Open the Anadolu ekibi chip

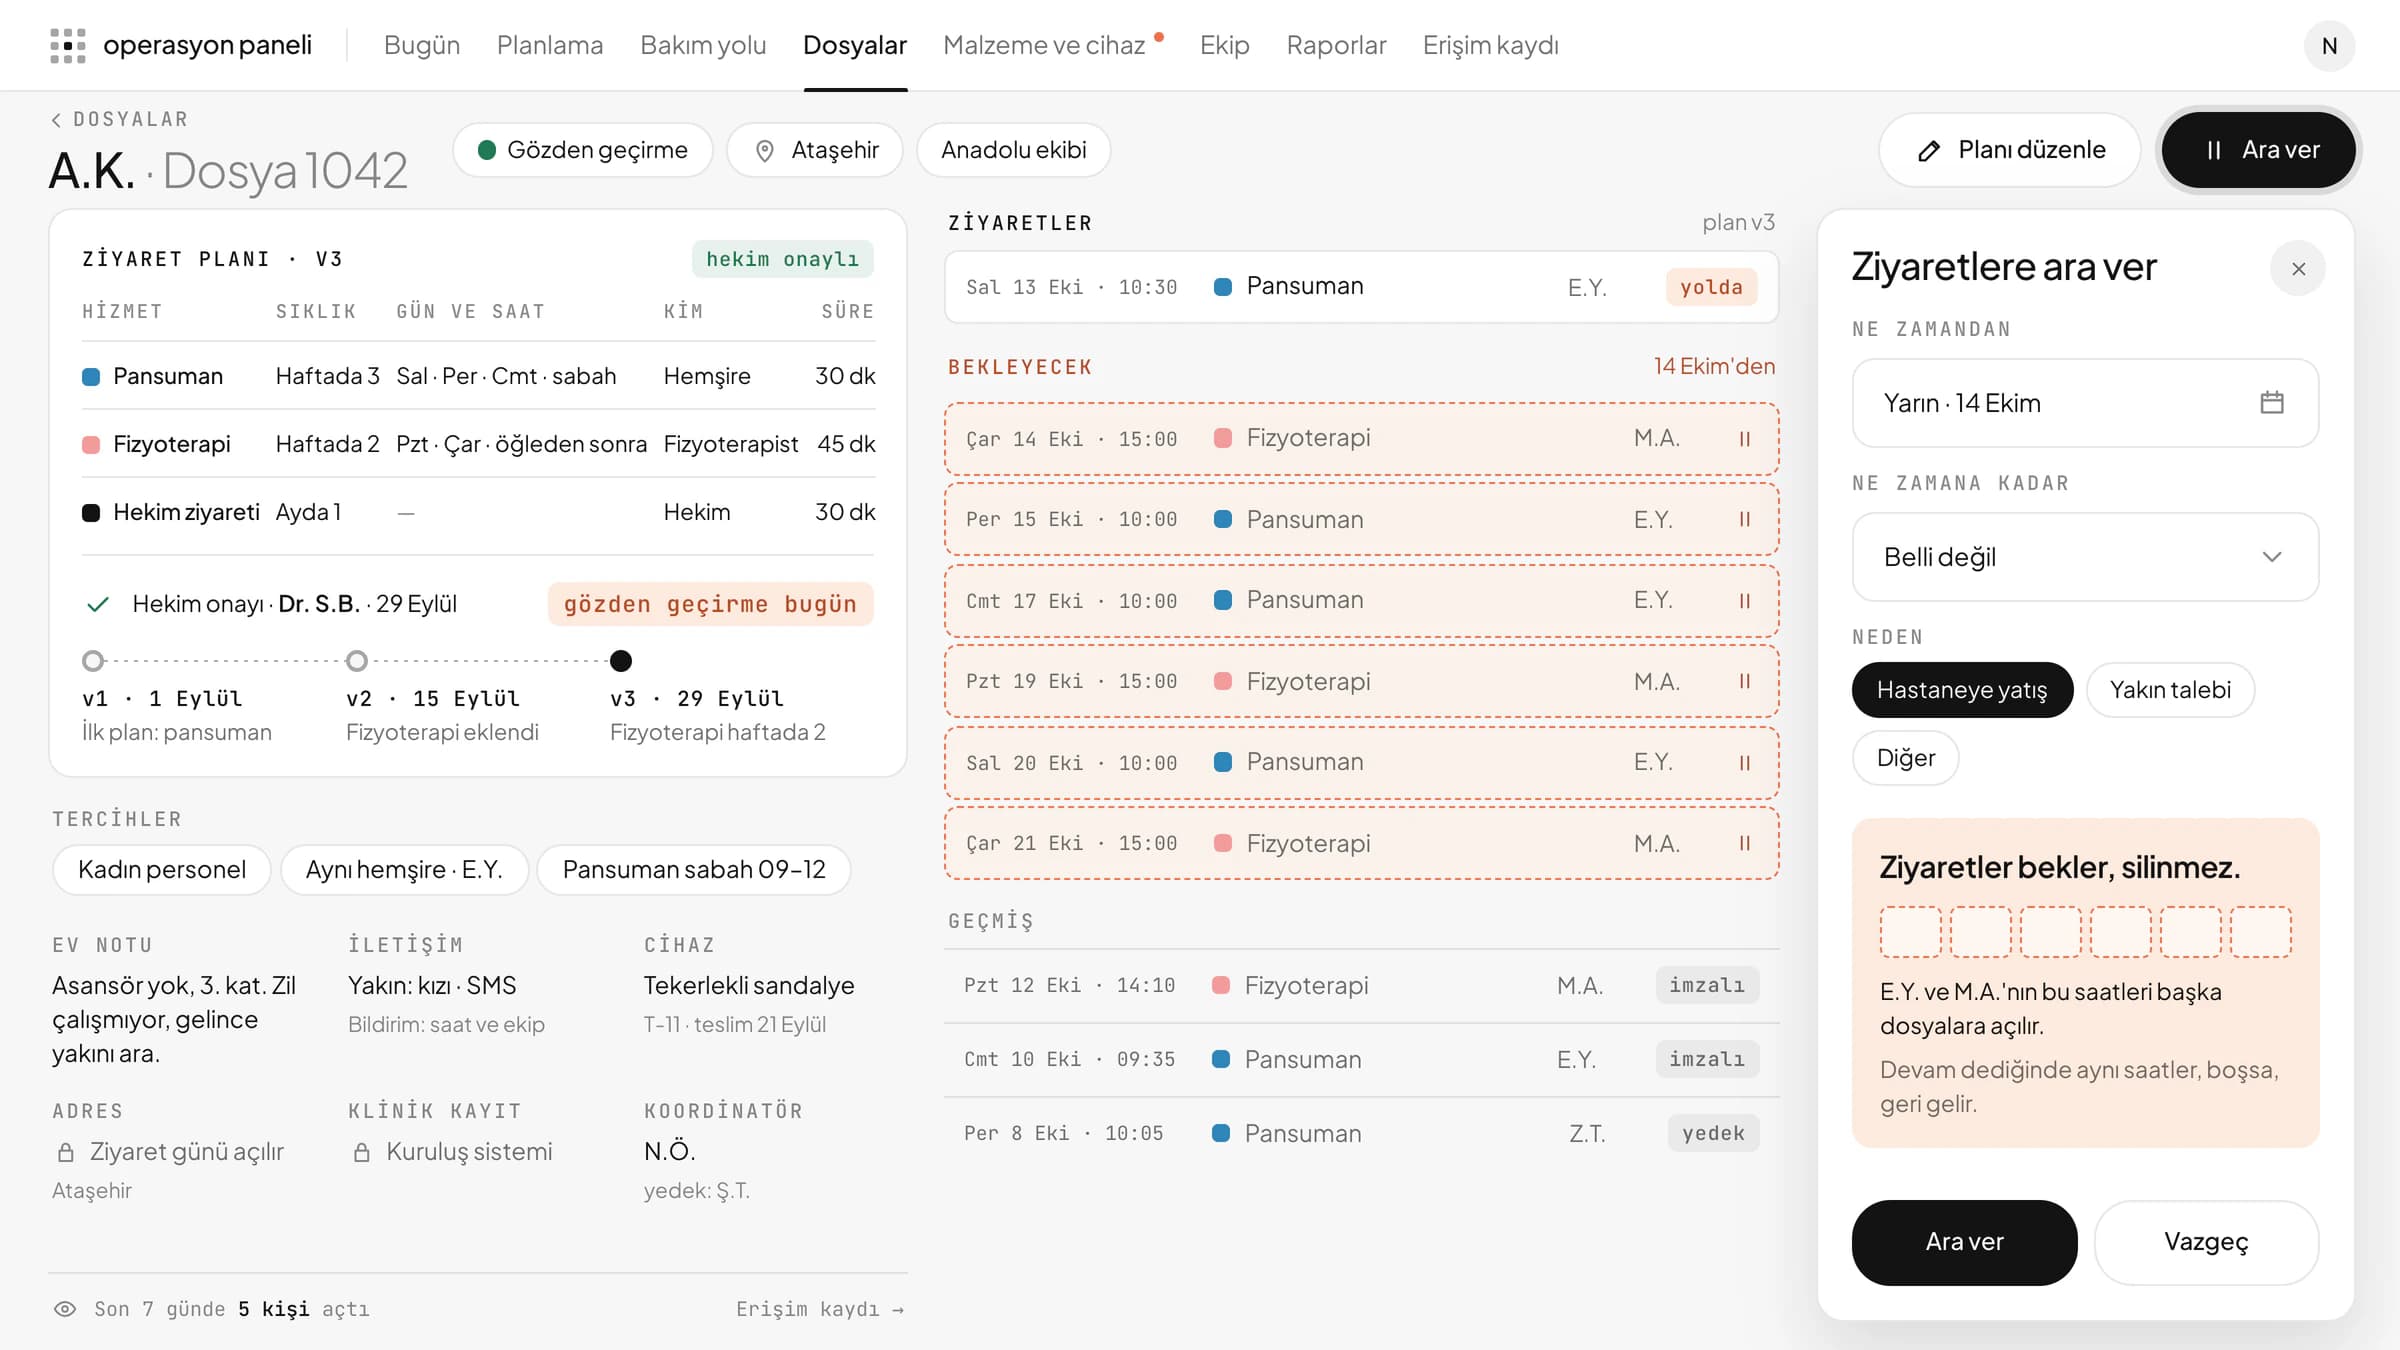coord(1013,150)
